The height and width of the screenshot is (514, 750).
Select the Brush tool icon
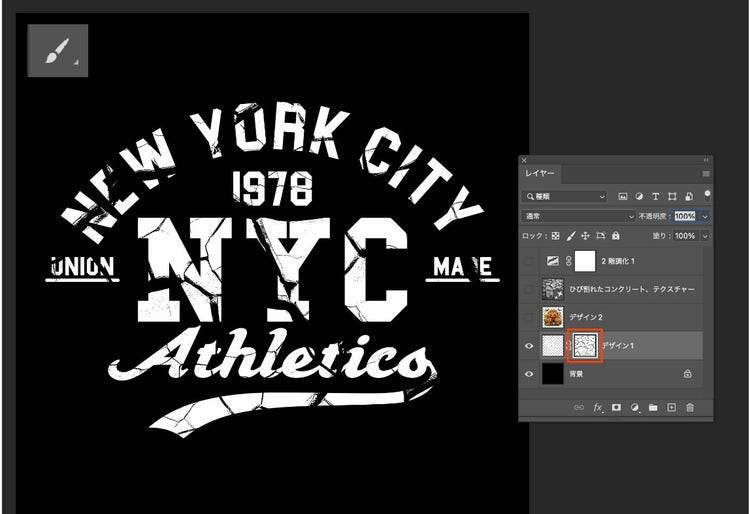pos(57,51)
